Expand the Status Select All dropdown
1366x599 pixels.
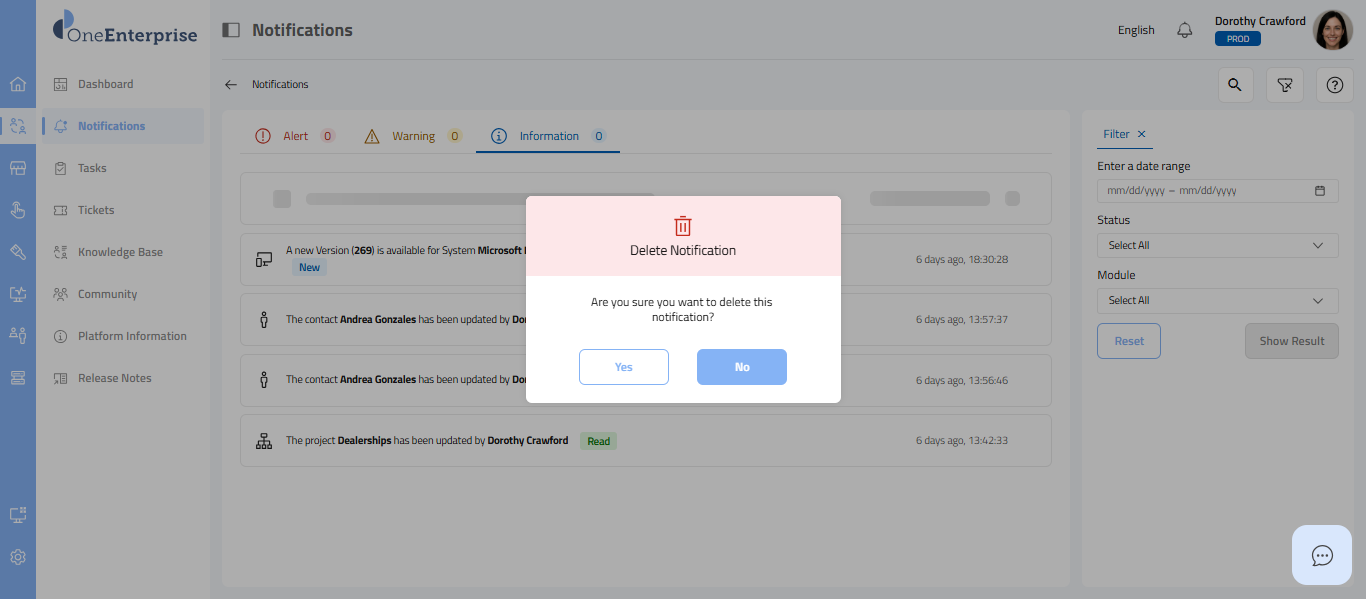click(1217, 245)
